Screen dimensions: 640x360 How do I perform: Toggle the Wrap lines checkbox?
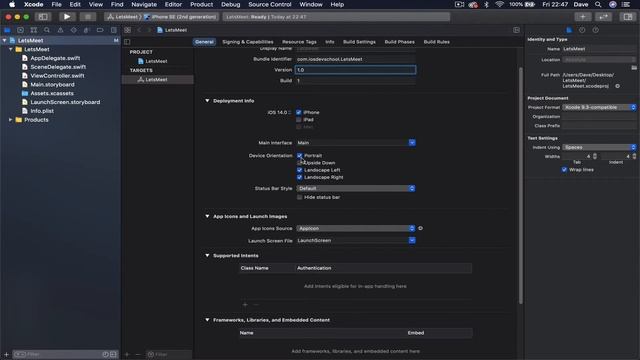pyautogui.click(x=564, y=169)
